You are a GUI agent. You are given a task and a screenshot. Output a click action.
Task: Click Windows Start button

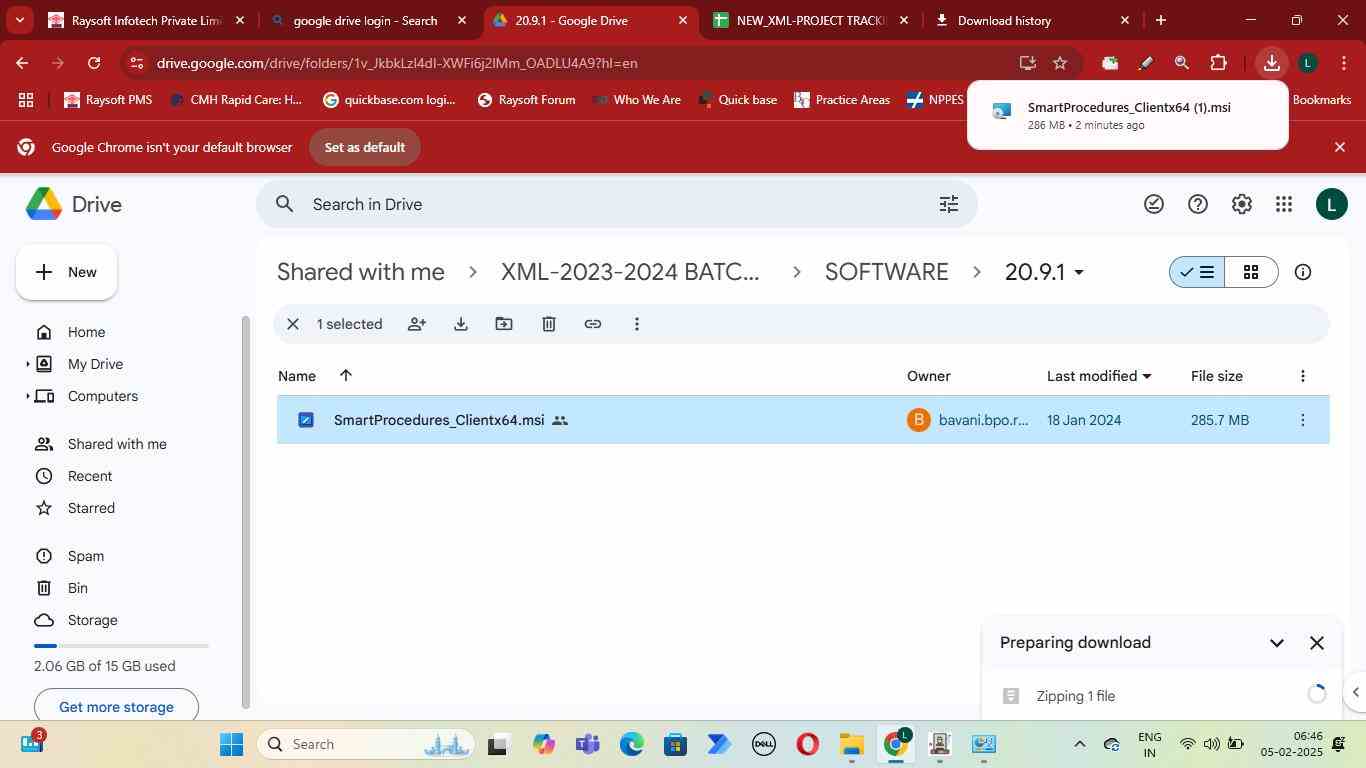click(x=231, y=744)
